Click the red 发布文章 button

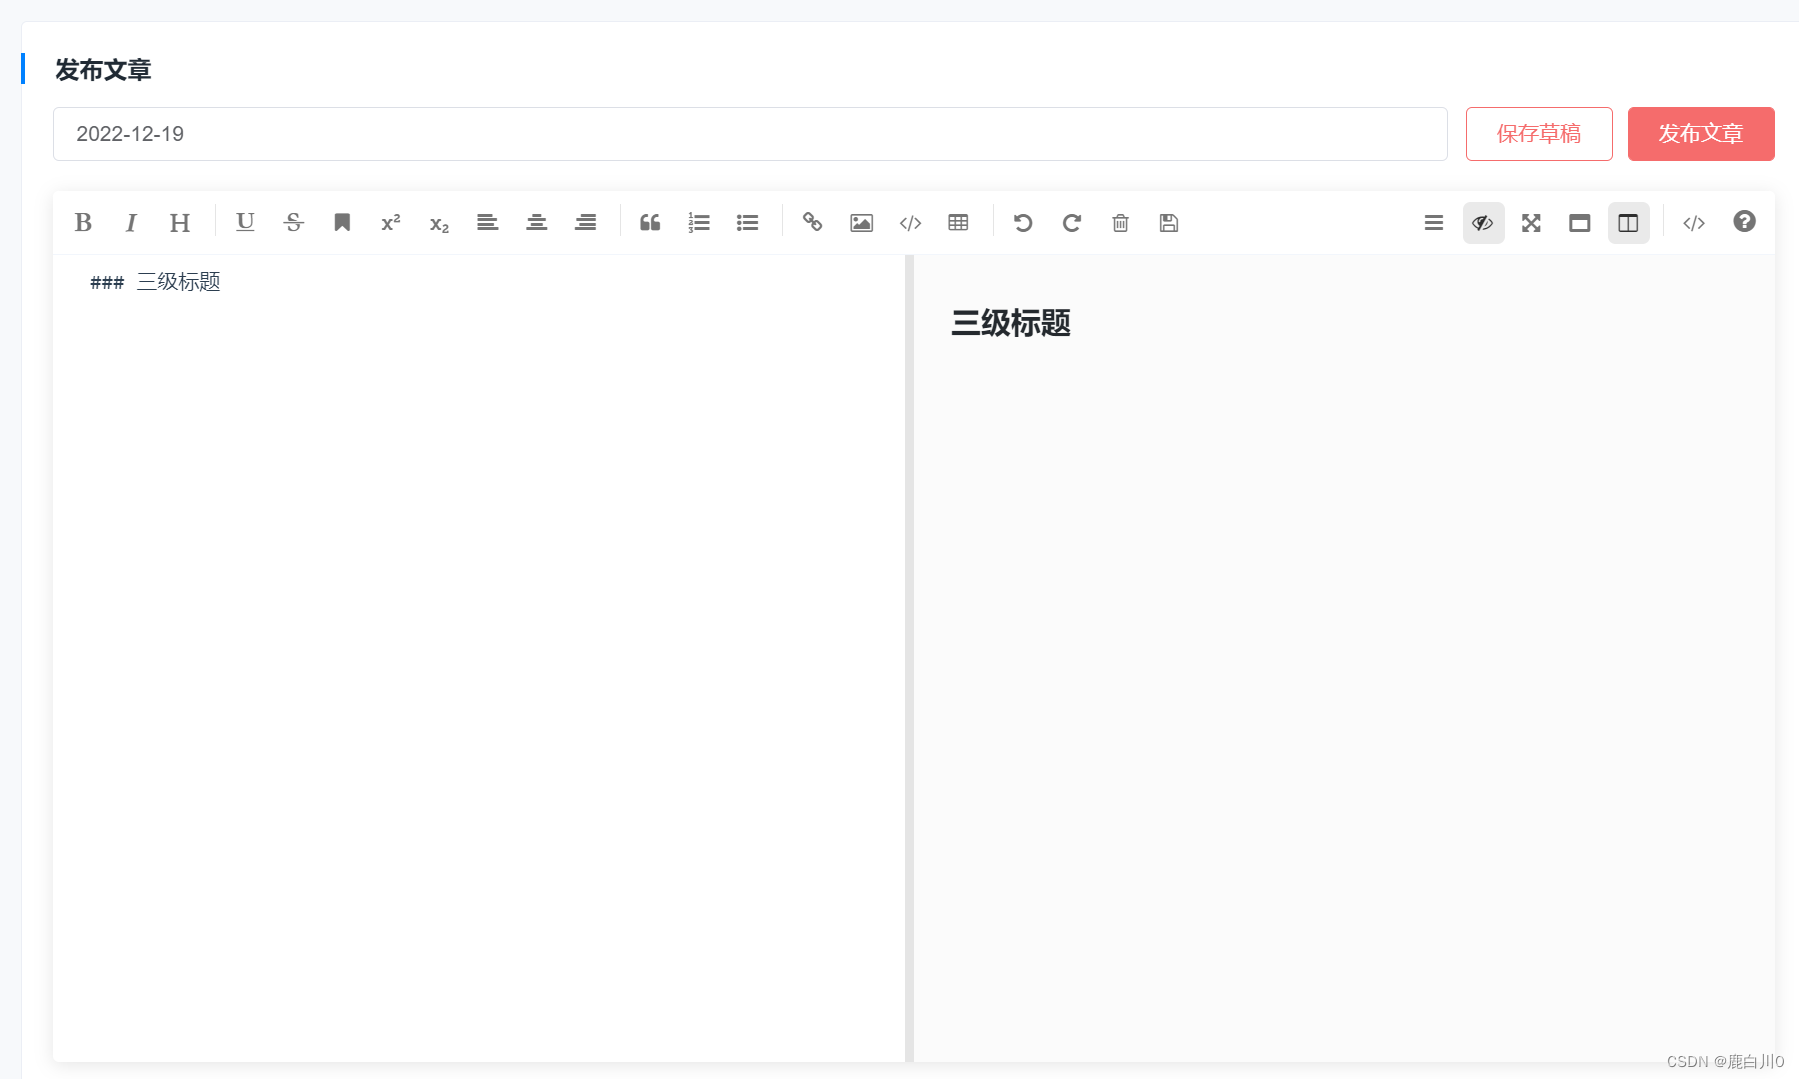1701,134
